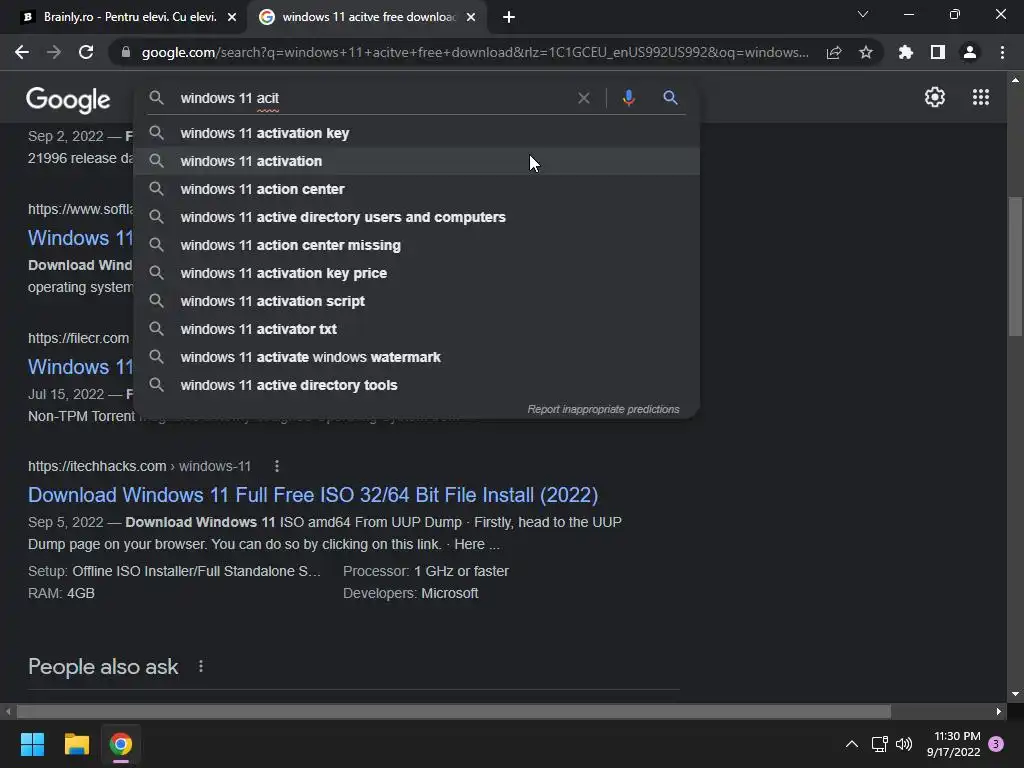Click the vertical scrollbar down arrow
The height and width of the screenshot is (768, 1024).
(x=1015, y=694)
